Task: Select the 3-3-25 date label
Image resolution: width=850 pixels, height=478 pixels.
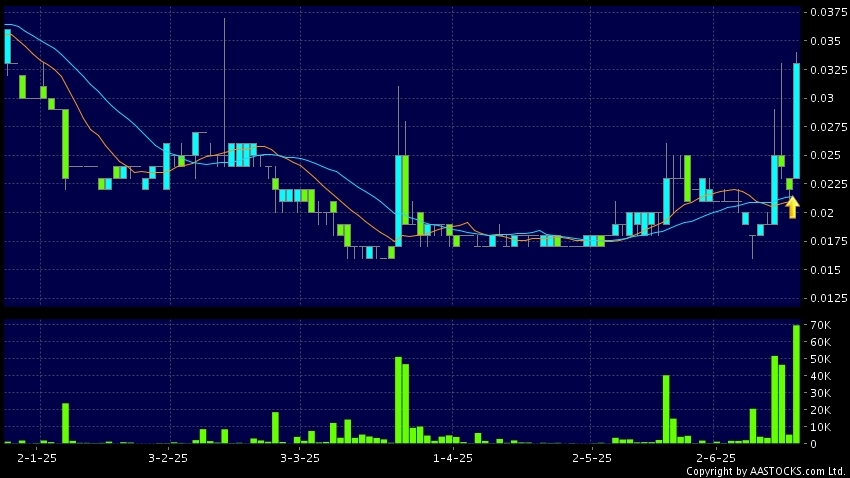Action: coord(300,458)
